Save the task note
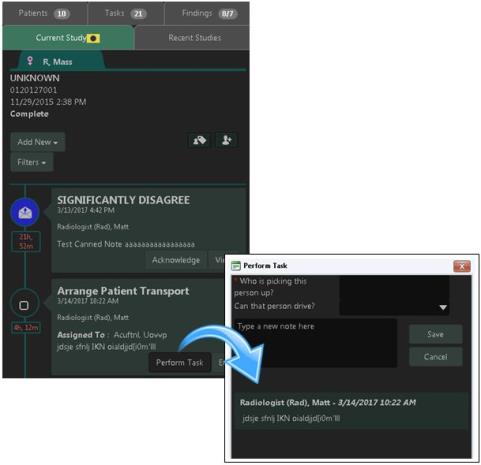This screenshot has height=465, width=481. point(436,334)
